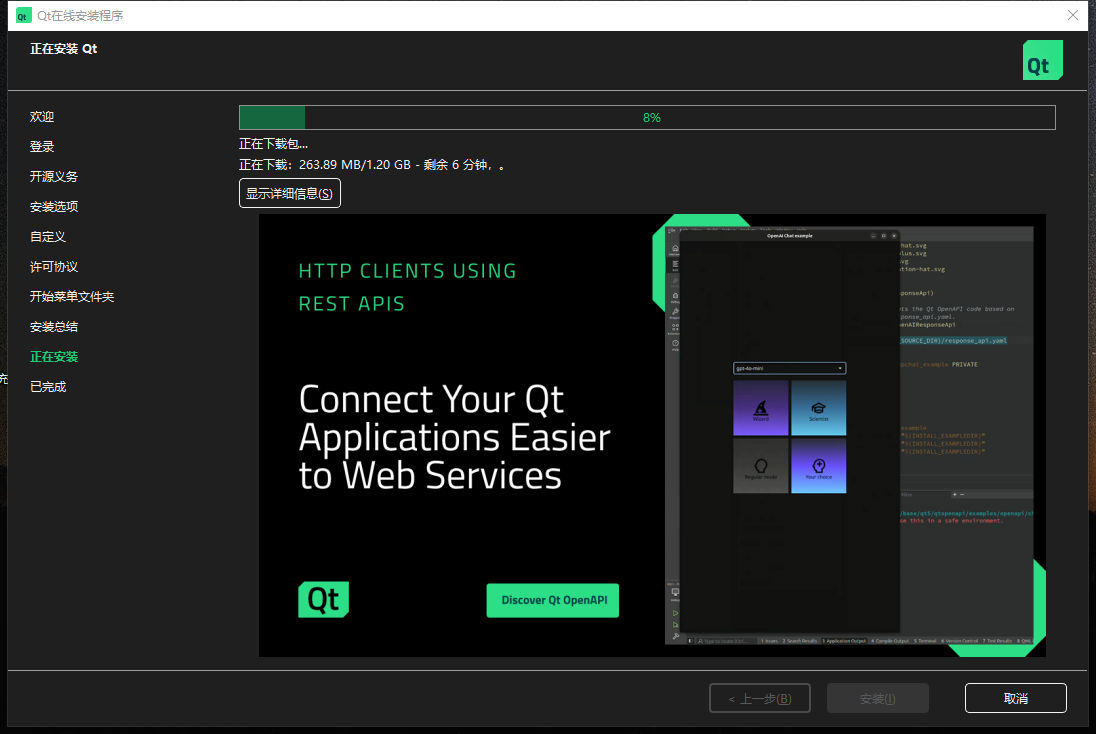The width and height of the screenshot is (1096, 734).
Task: Click the 正在安装 Qt heading
Action: tap(64, 49)
